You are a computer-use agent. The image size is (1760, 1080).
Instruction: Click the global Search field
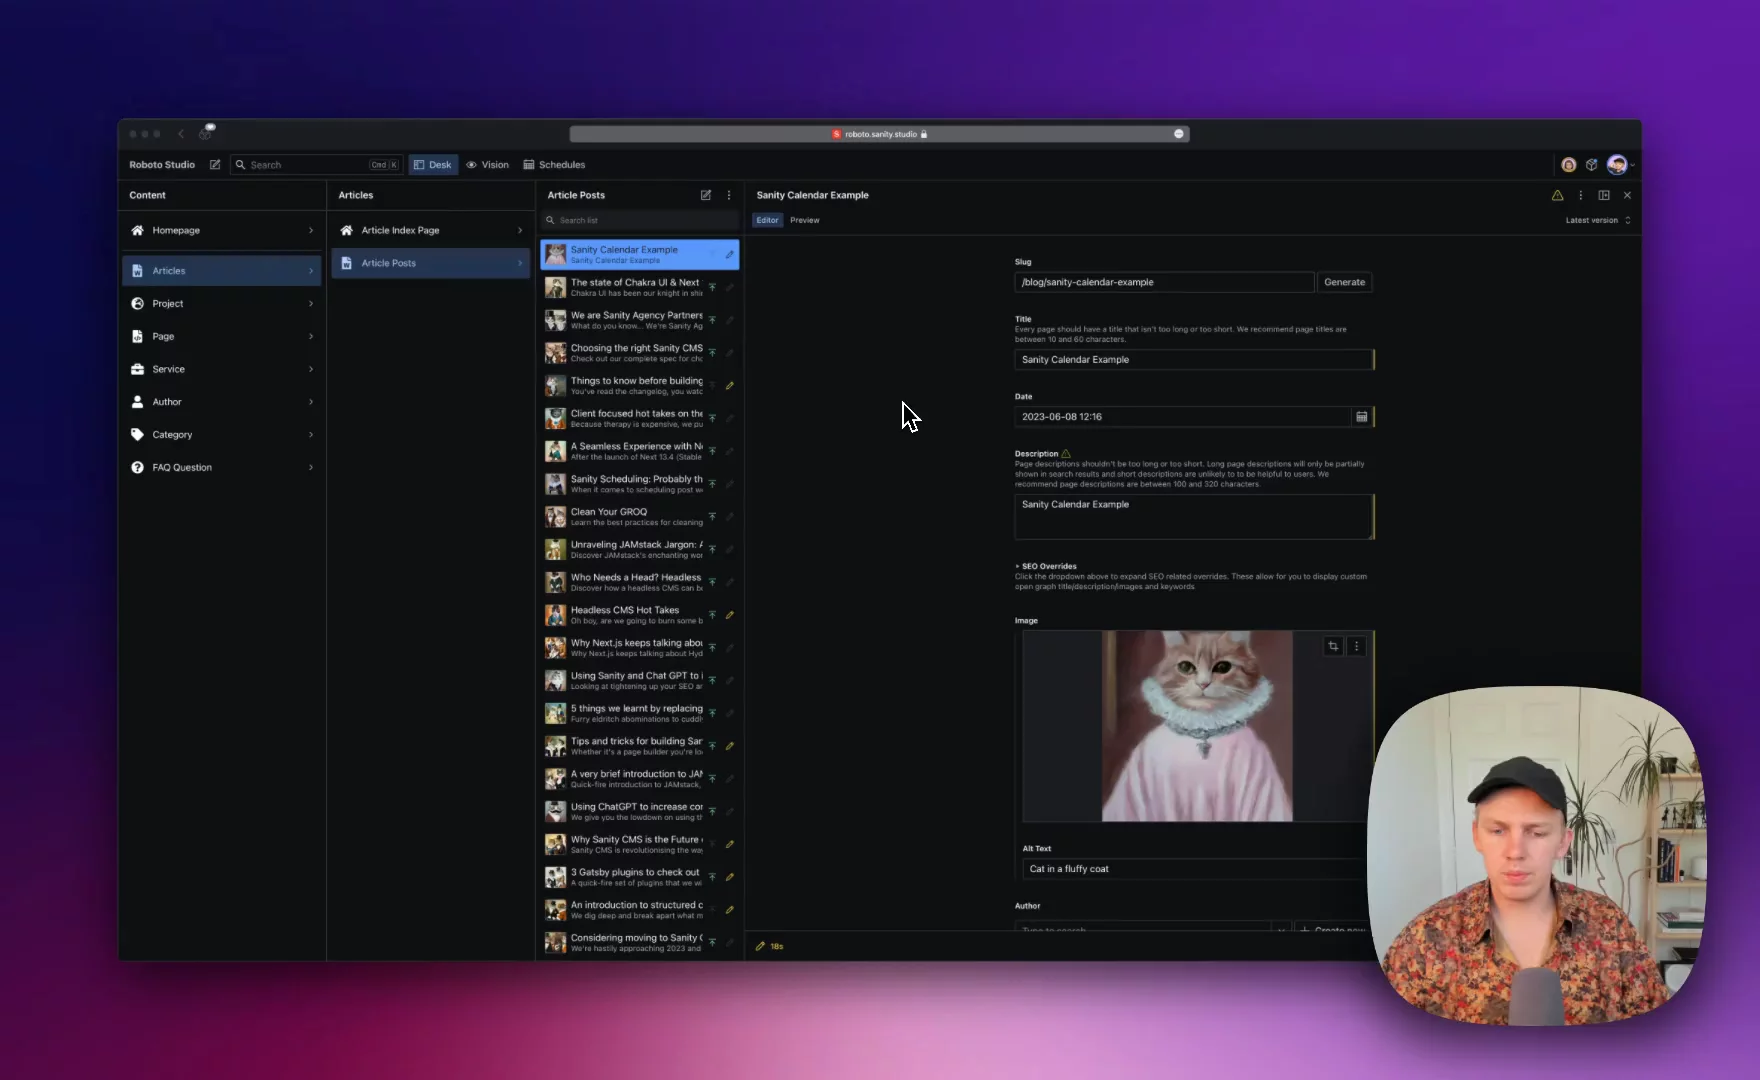pyautogui.click(x=316, y=165)
